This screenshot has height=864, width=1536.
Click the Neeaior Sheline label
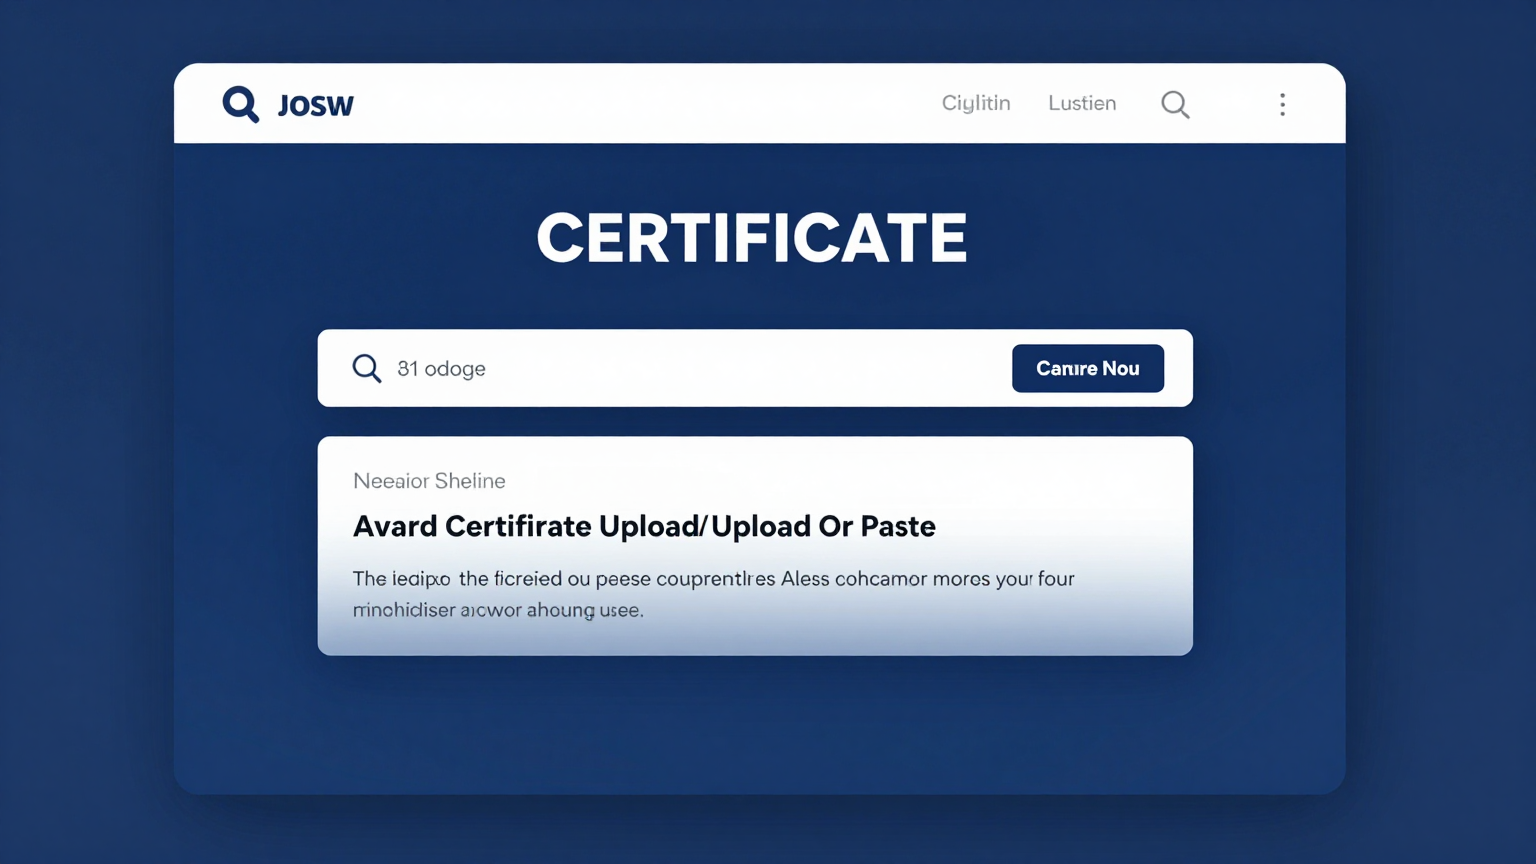click(429, 481)
